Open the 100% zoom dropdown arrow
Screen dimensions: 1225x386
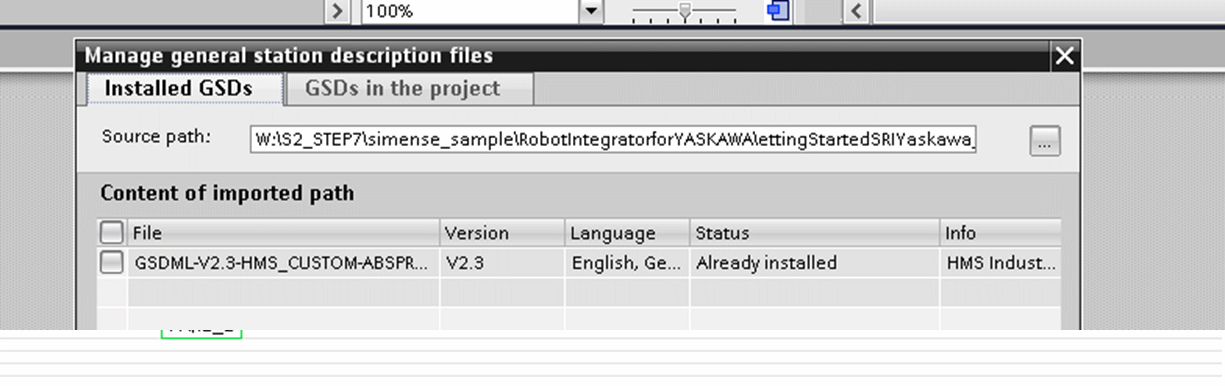592,11
